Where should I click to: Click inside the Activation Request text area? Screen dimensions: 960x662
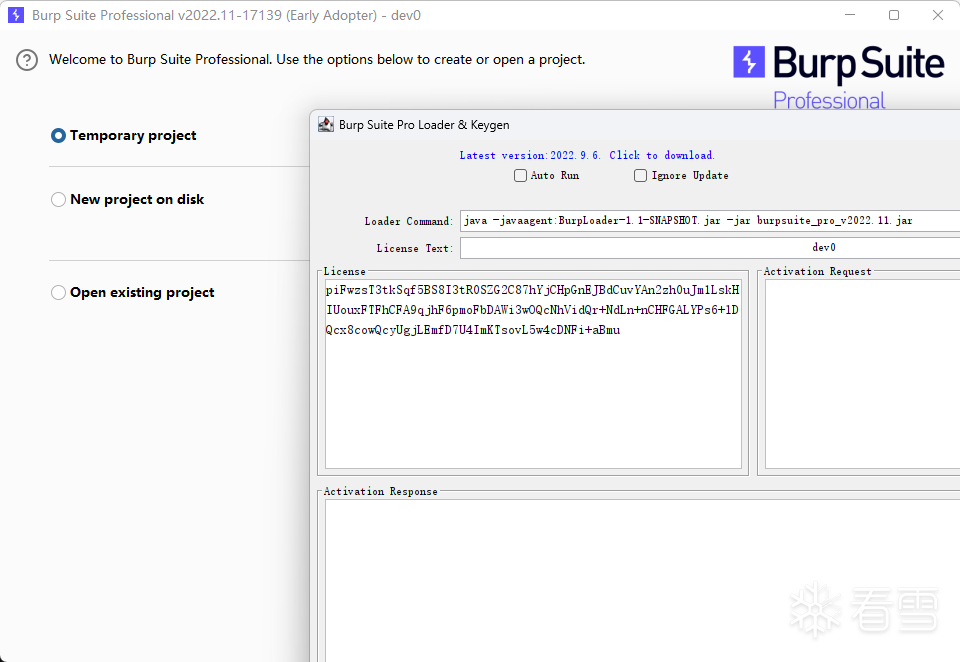click(x=863, y=374)
